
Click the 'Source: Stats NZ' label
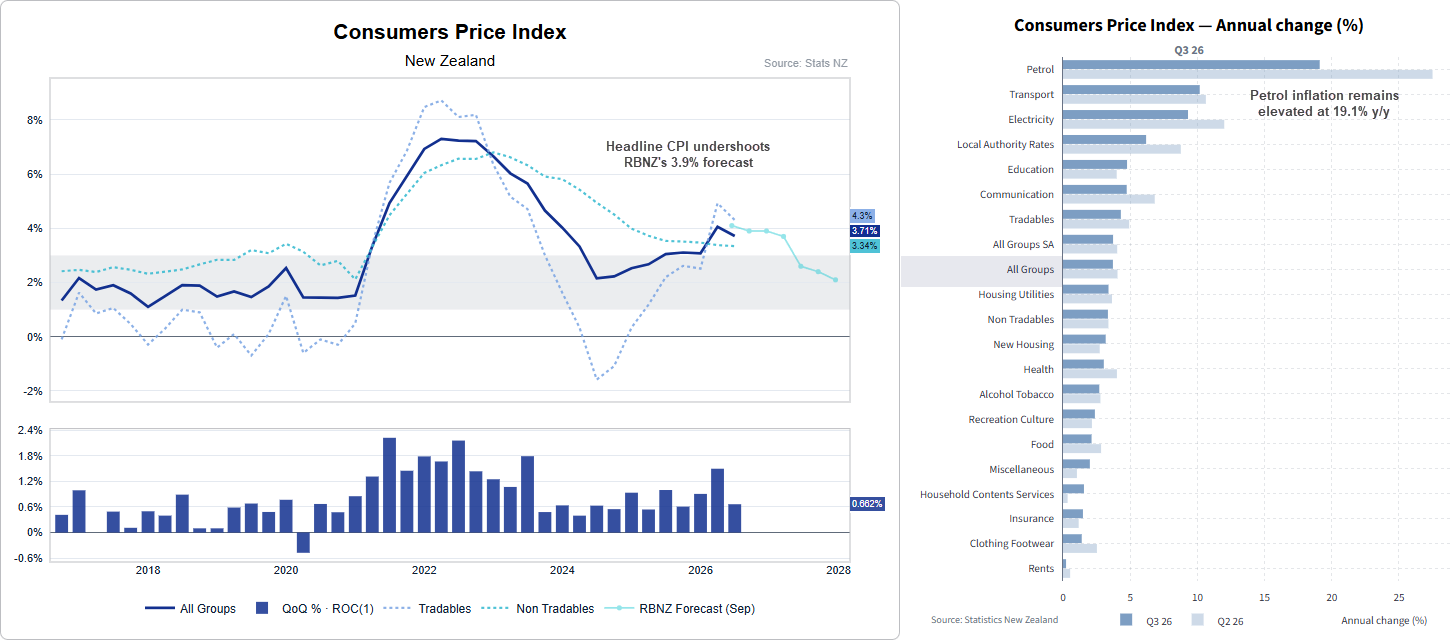806,63
